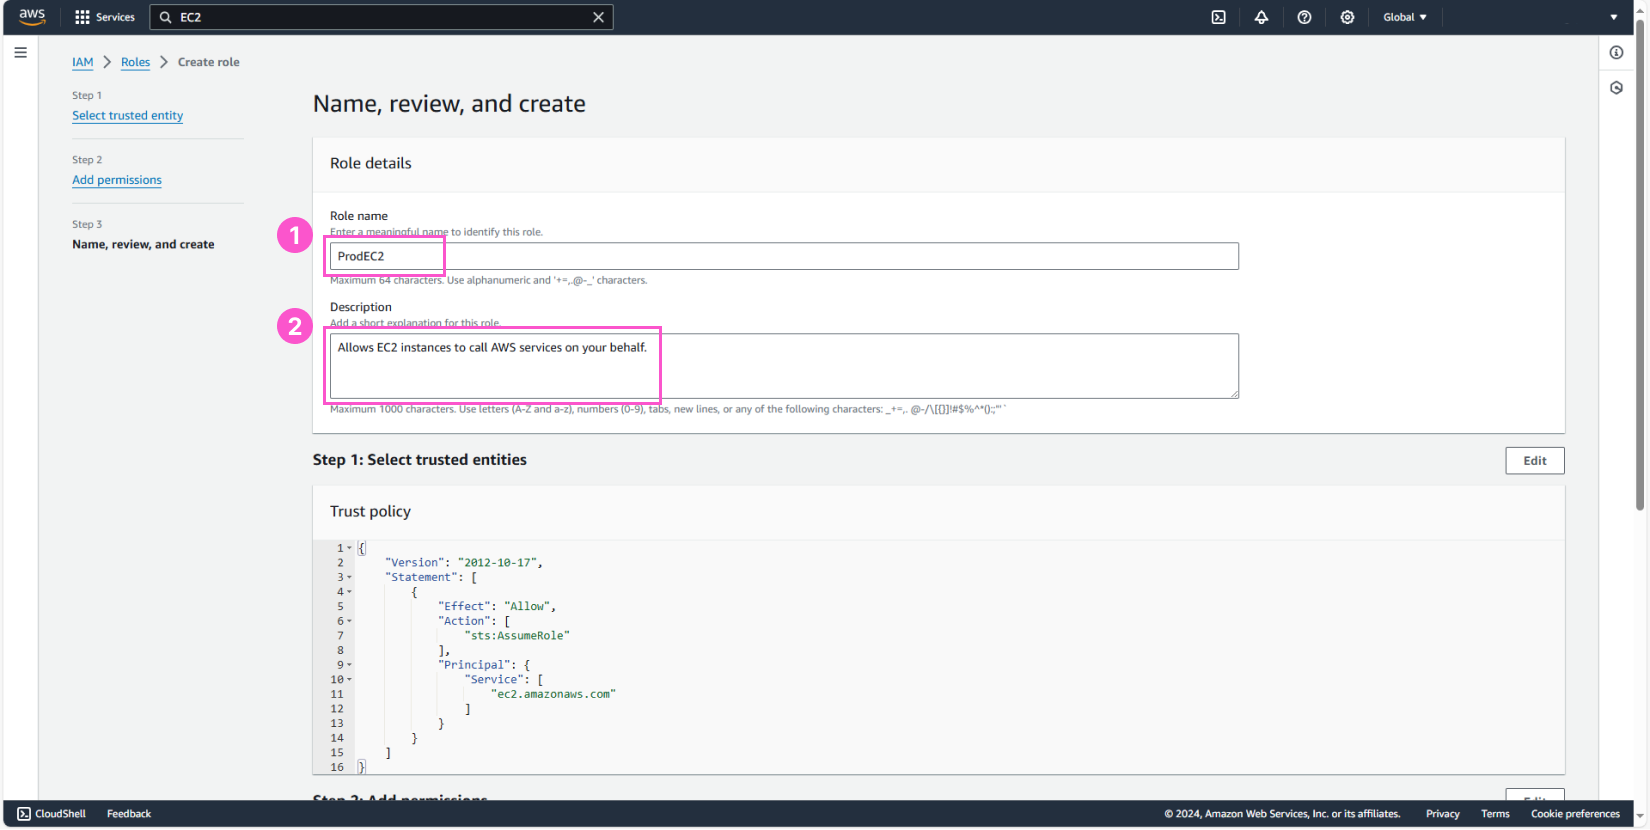Open the tutorials clock icon on right
Viewport: 1650px width, 830px height.
tap(1616, 88)
